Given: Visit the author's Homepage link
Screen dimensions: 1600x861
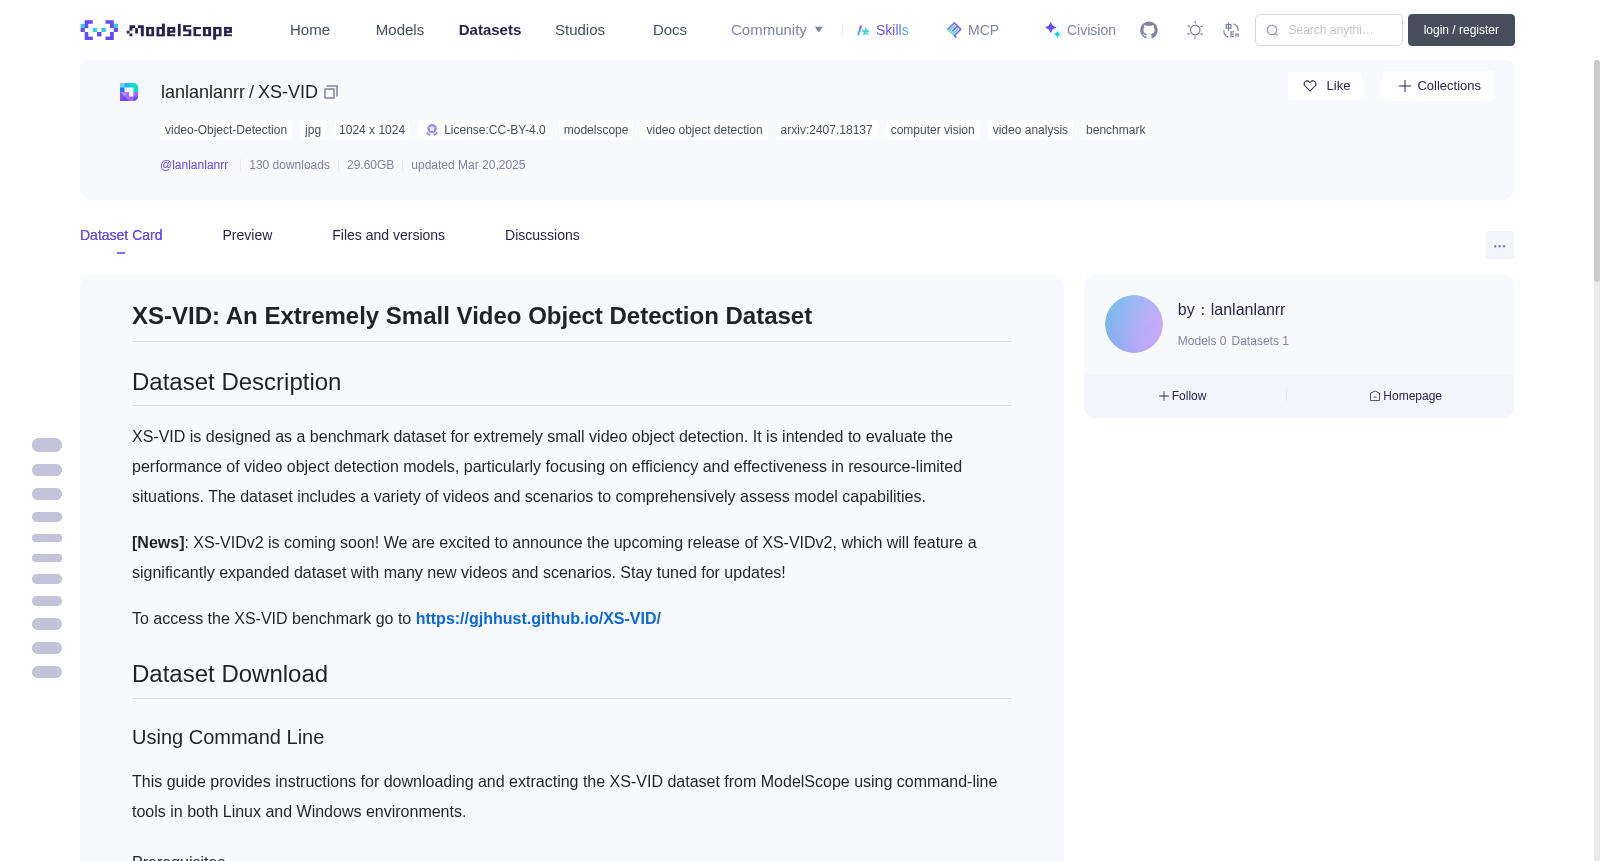Looking at the screenshot, I should click(1405, 396).
